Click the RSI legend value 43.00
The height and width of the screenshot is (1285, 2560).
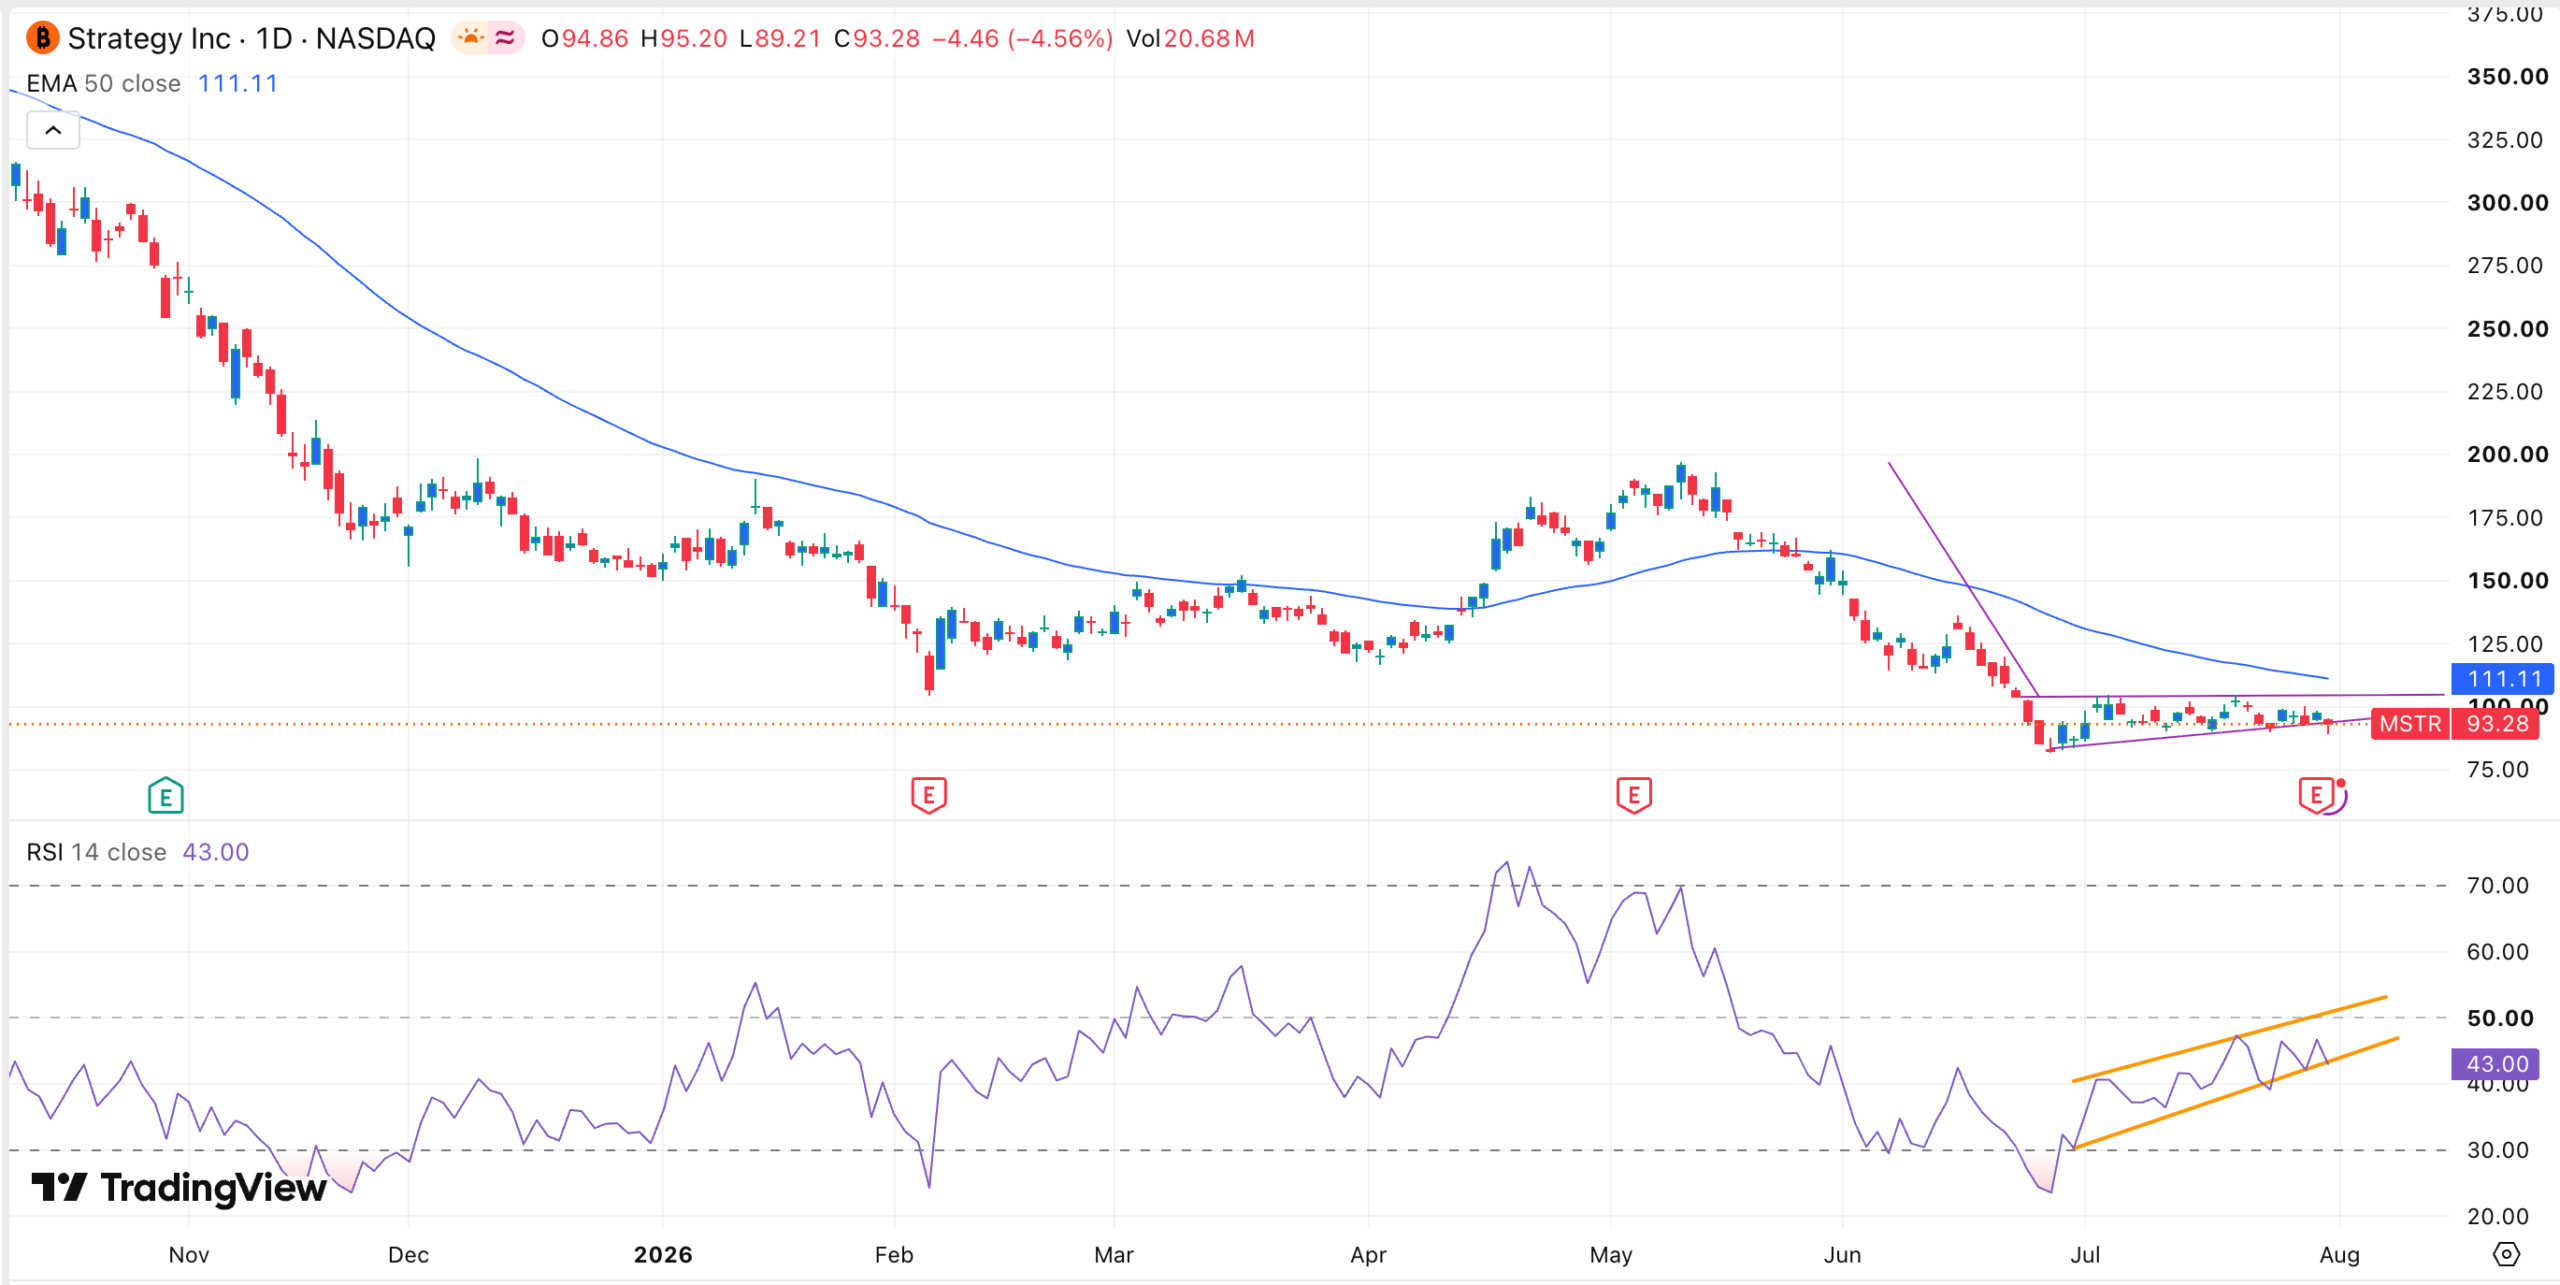(x=216, y=852)
